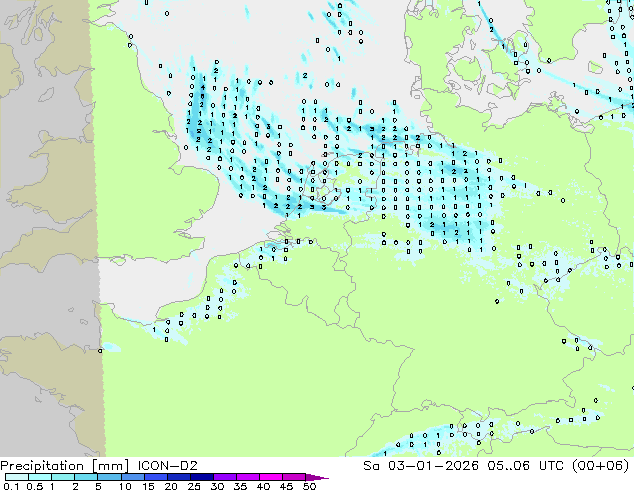
Task: Select the 30–35 mm purple legend swatch
Action: pyautogui.click(x=224, y=477)
